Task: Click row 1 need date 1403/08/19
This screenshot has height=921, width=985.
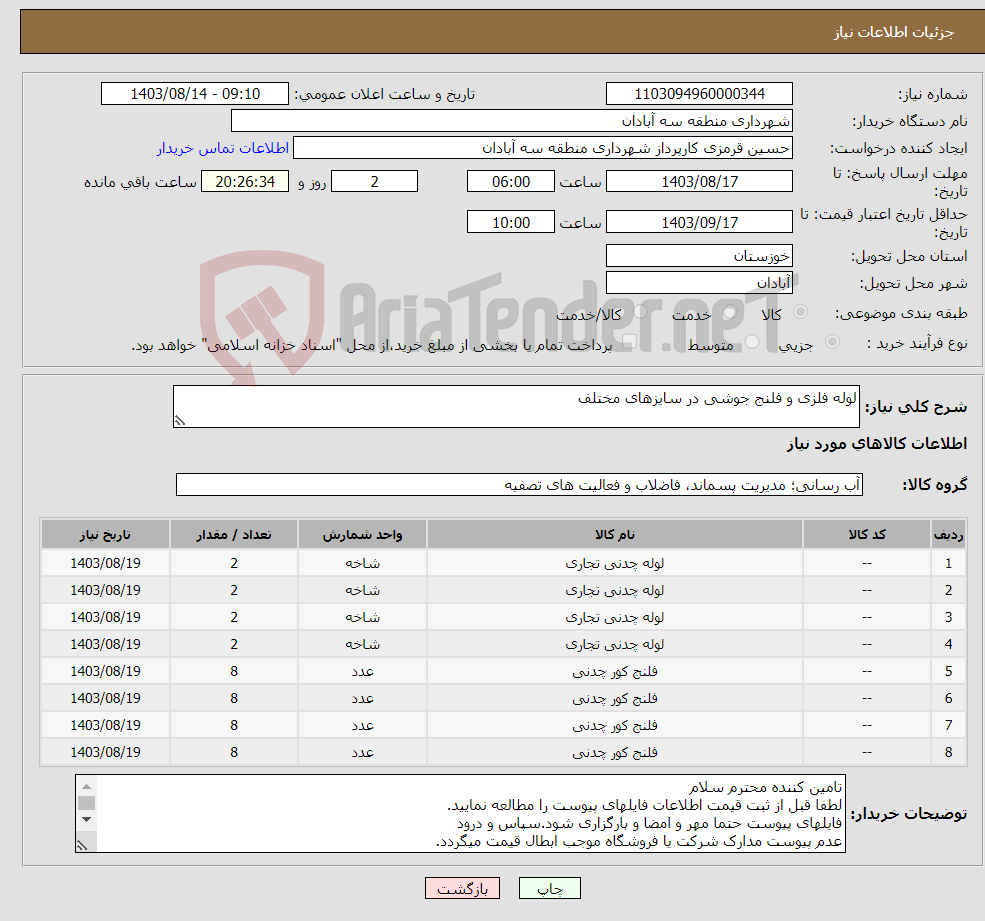Action: click(x=105, y=563)
